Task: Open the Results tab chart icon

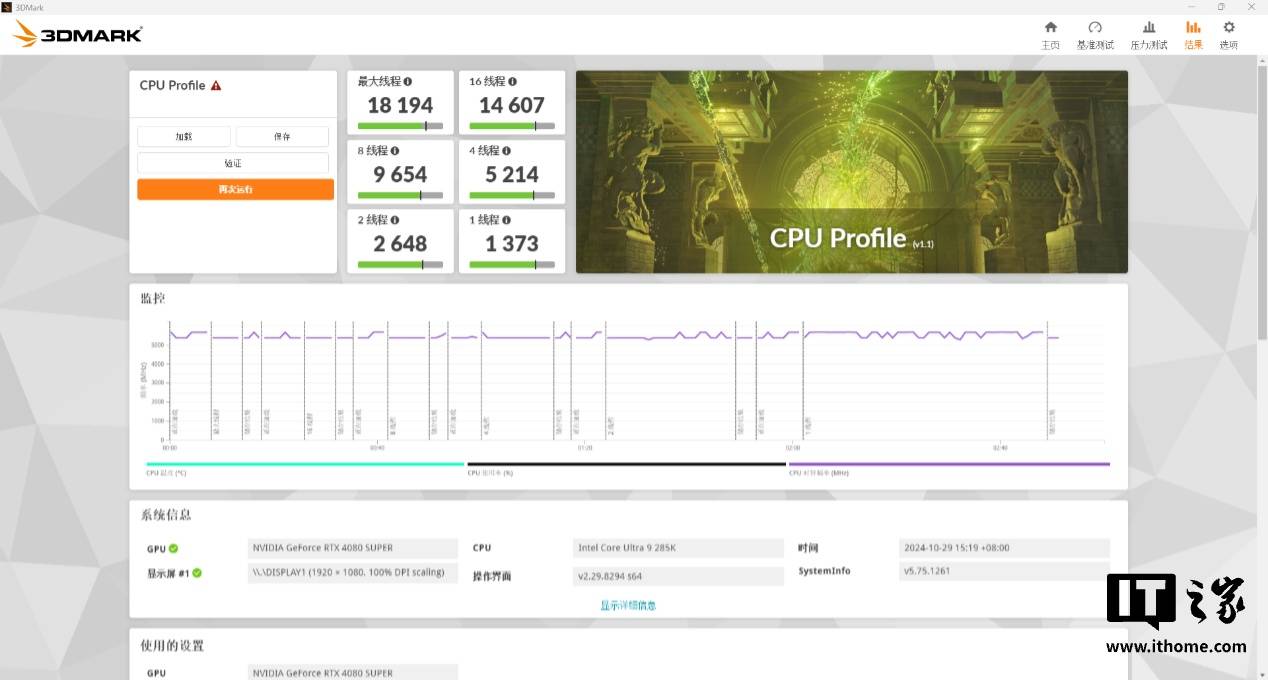Action: [x=1193, y=28]
